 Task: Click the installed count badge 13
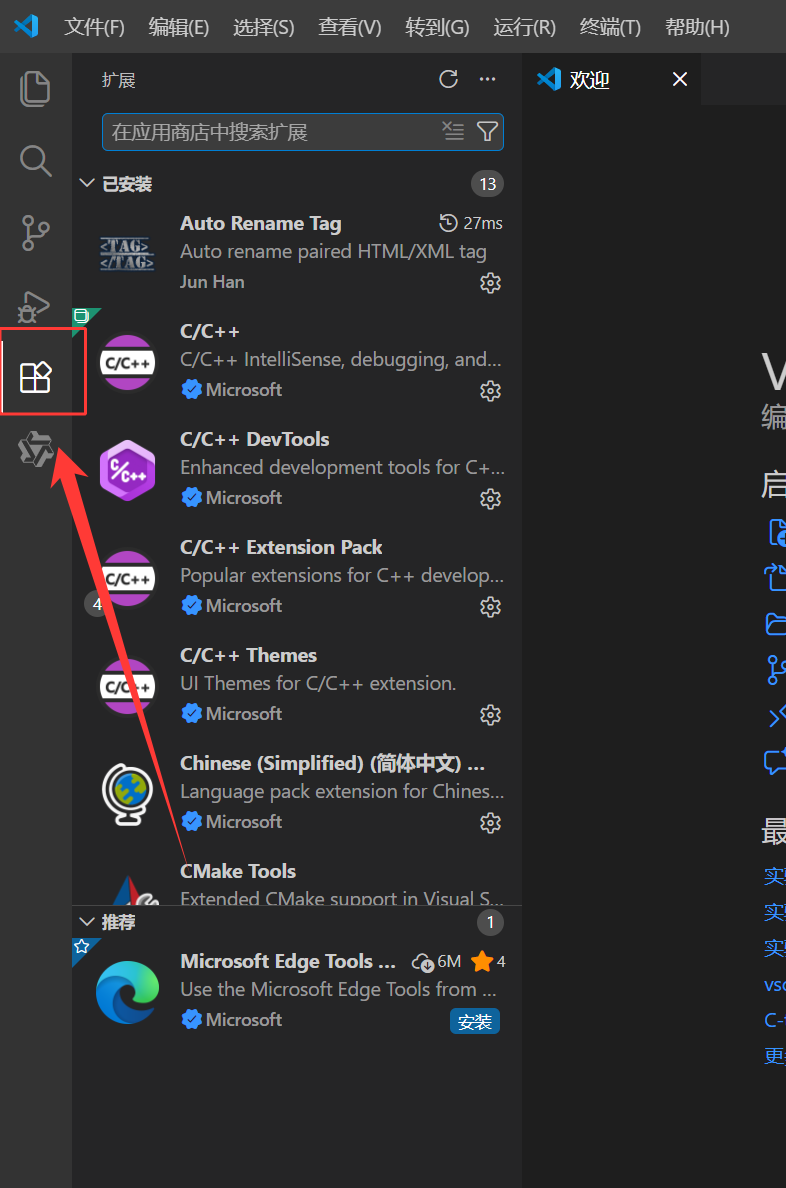487,184
